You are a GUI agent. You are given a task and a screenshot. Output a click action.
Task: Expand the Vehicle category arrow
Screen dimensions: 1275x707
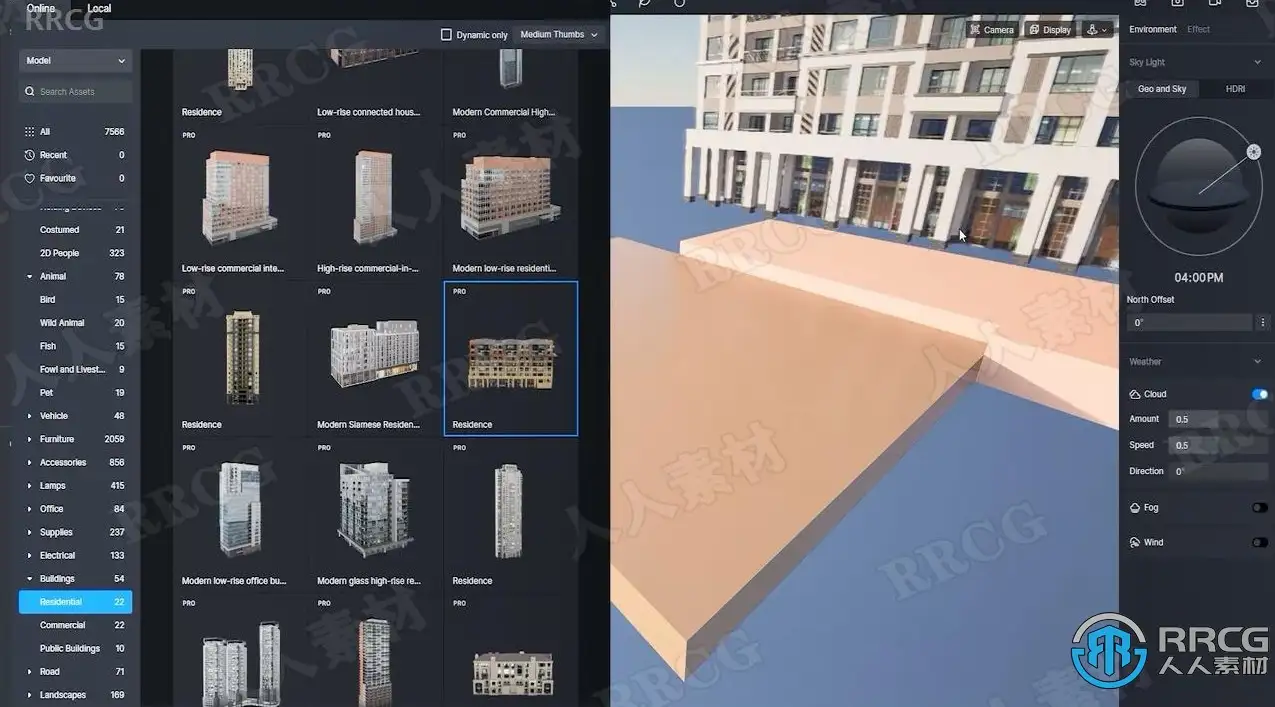29,416
